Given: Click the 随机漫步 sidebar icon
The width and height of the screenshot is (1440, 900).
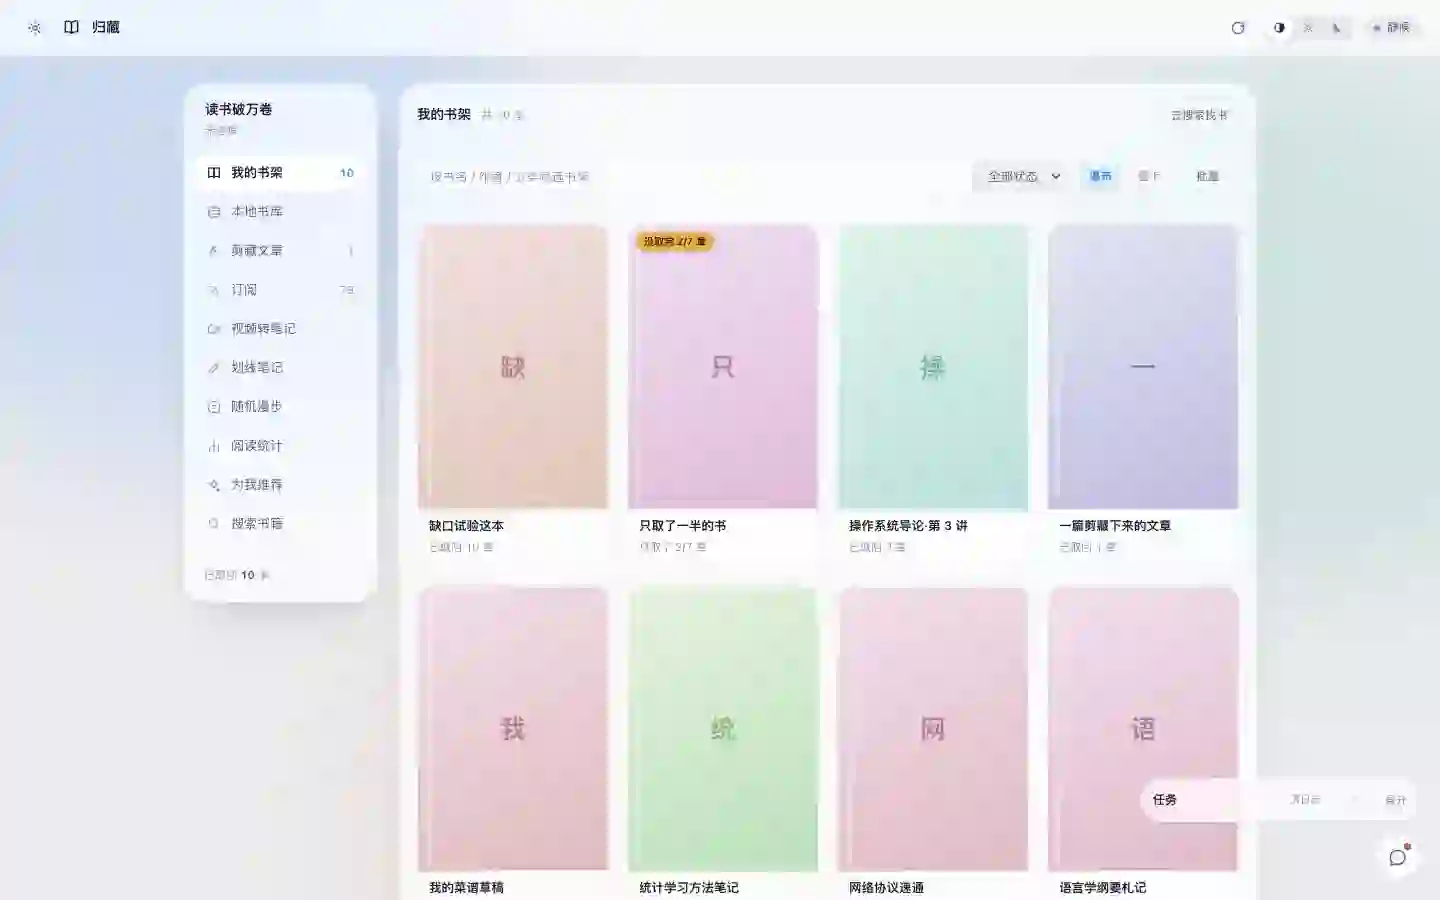Looking at the screenshot, I should (x=213, y=407).
